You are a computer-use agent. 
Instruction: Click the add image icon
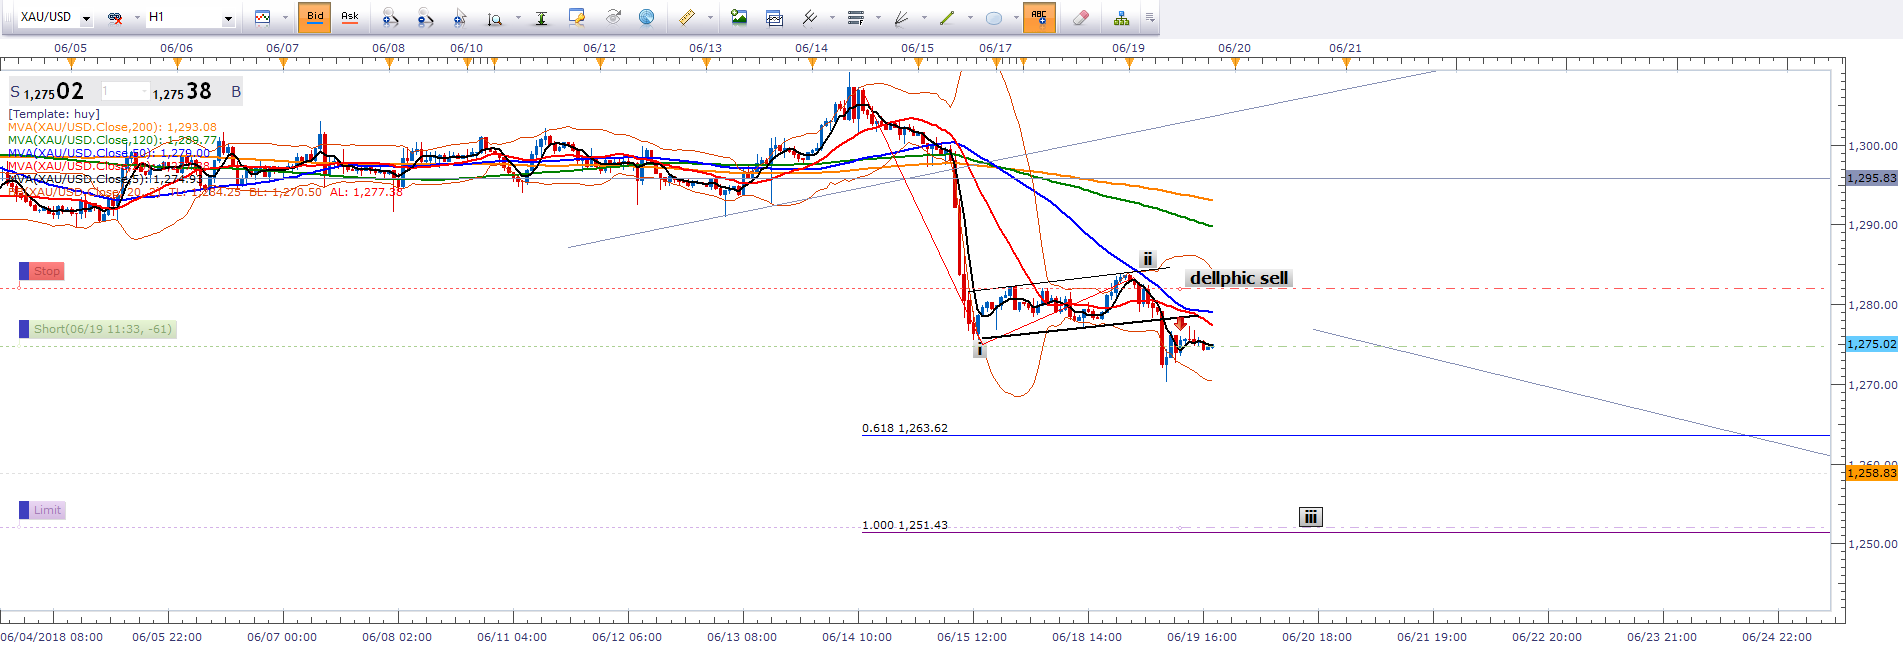739,17
